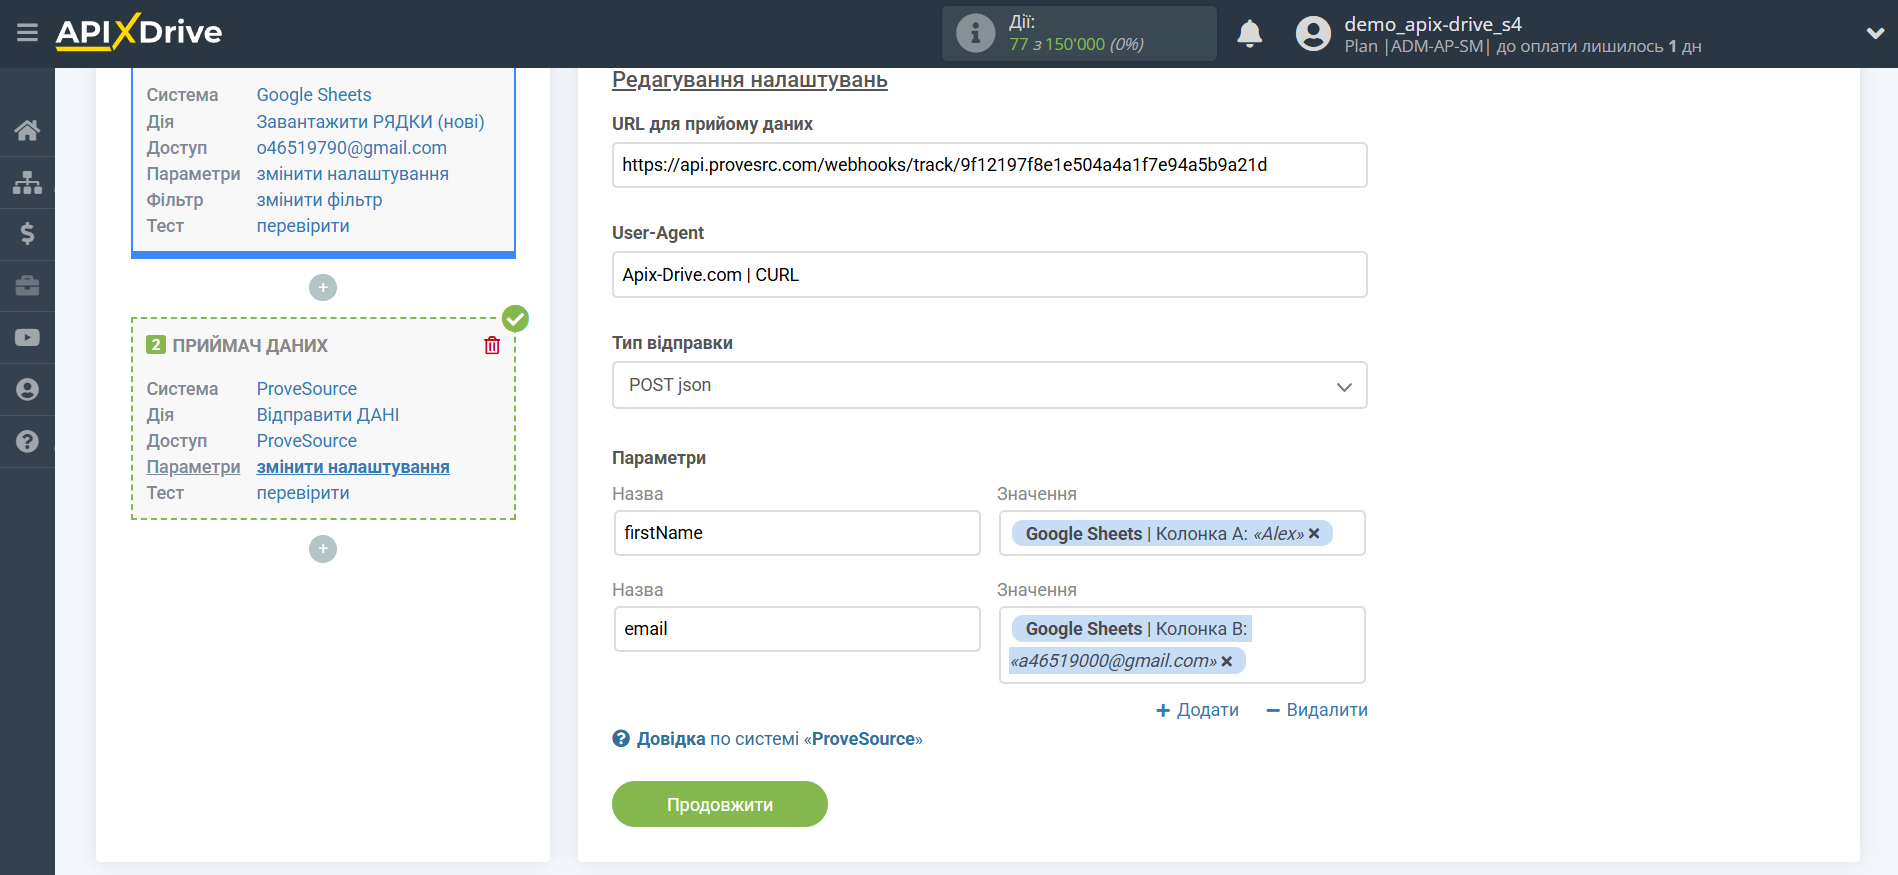
Task: Click the Параметри label in receiver block
Action: pos(194,467)
